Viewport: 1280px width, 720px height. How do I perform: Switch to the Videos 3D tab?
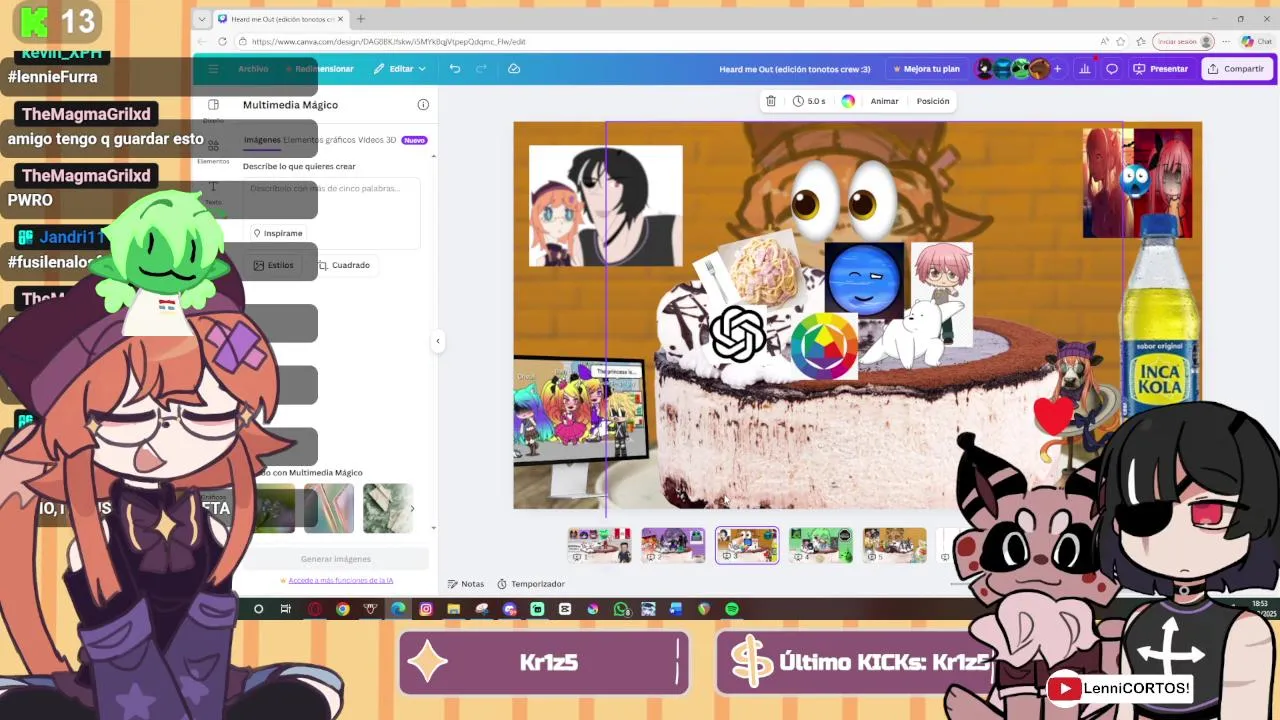tap(377, 140)
